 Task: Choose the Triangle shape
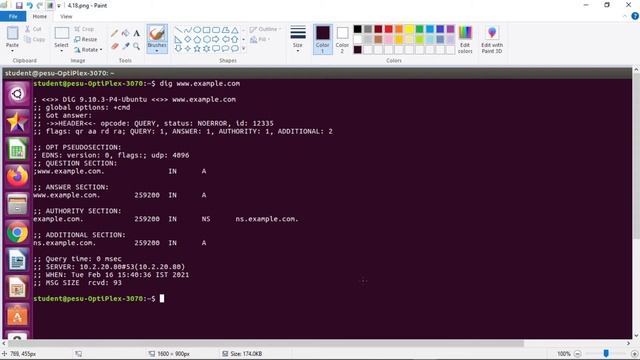(235, 30)
